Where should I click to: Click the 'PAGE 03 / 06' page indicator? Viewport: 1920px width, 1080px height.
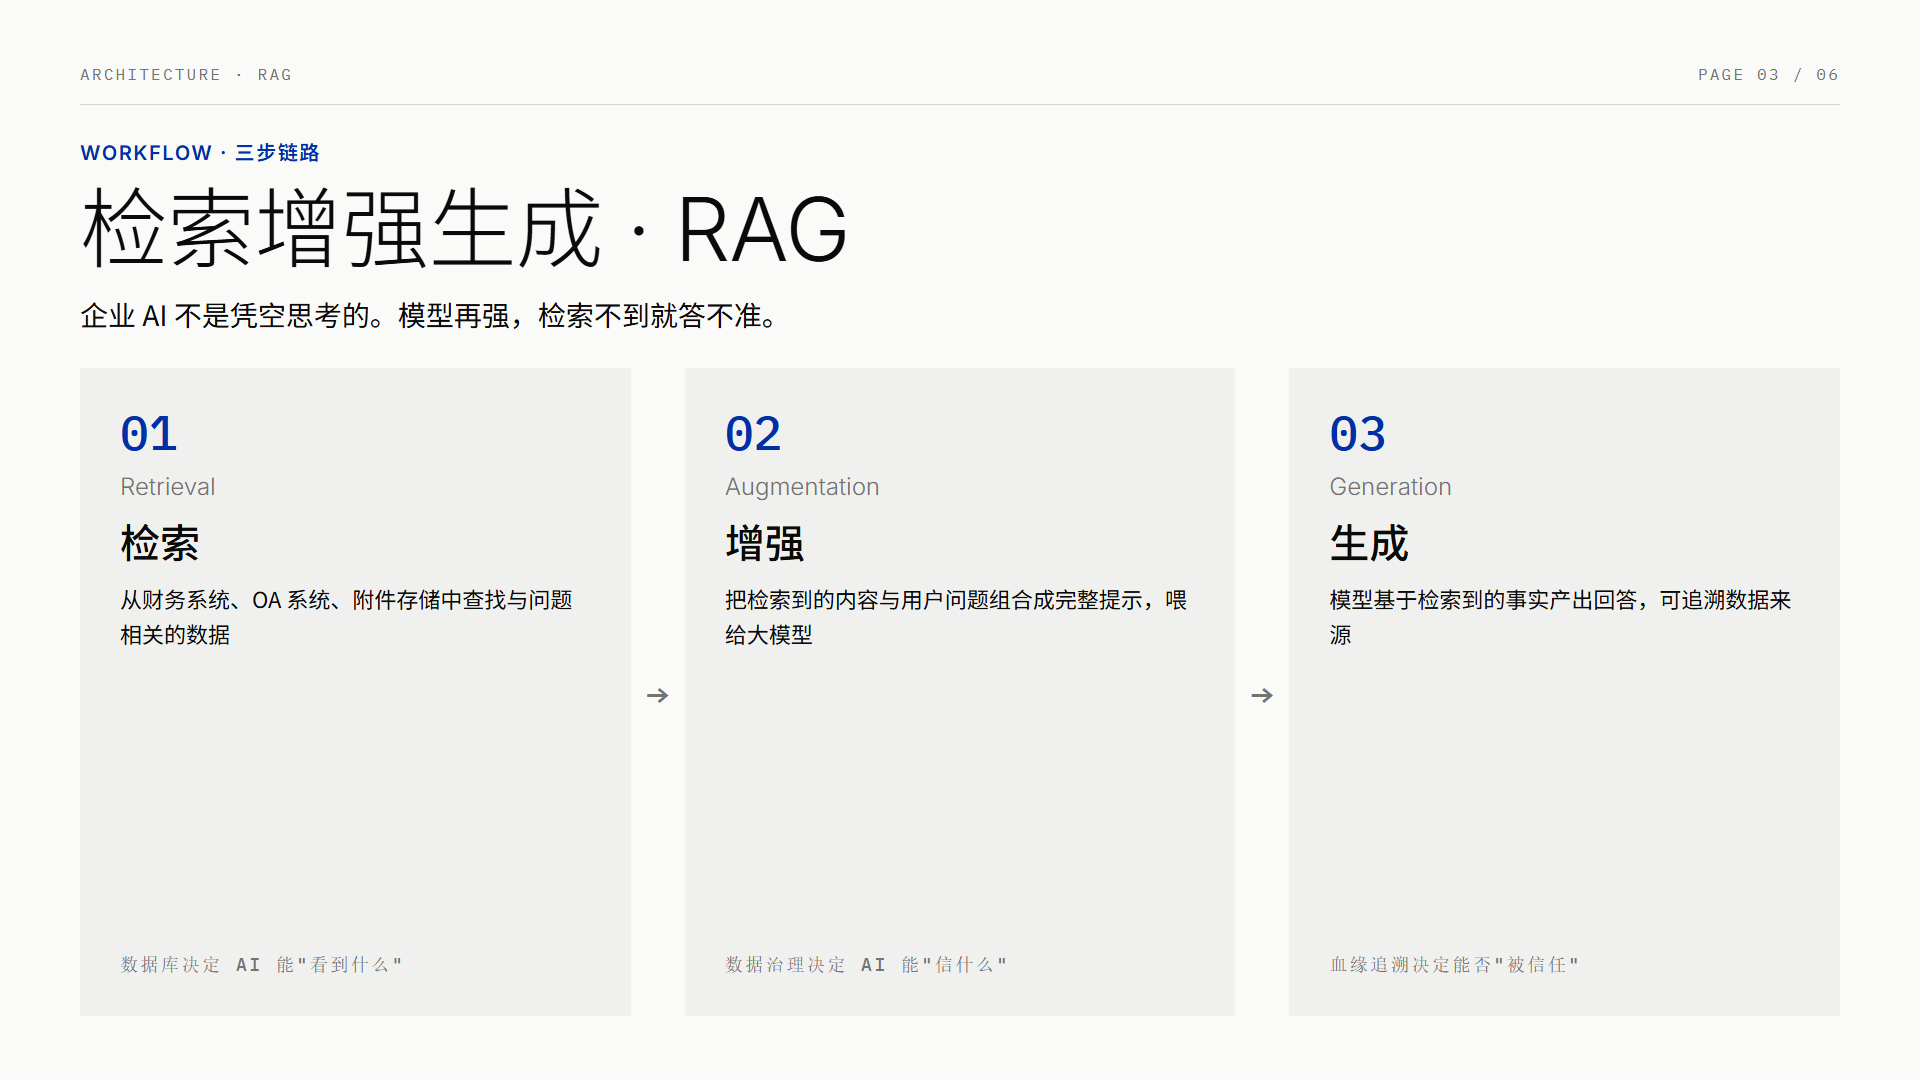pyautogui.click(x=1768, y=75)
